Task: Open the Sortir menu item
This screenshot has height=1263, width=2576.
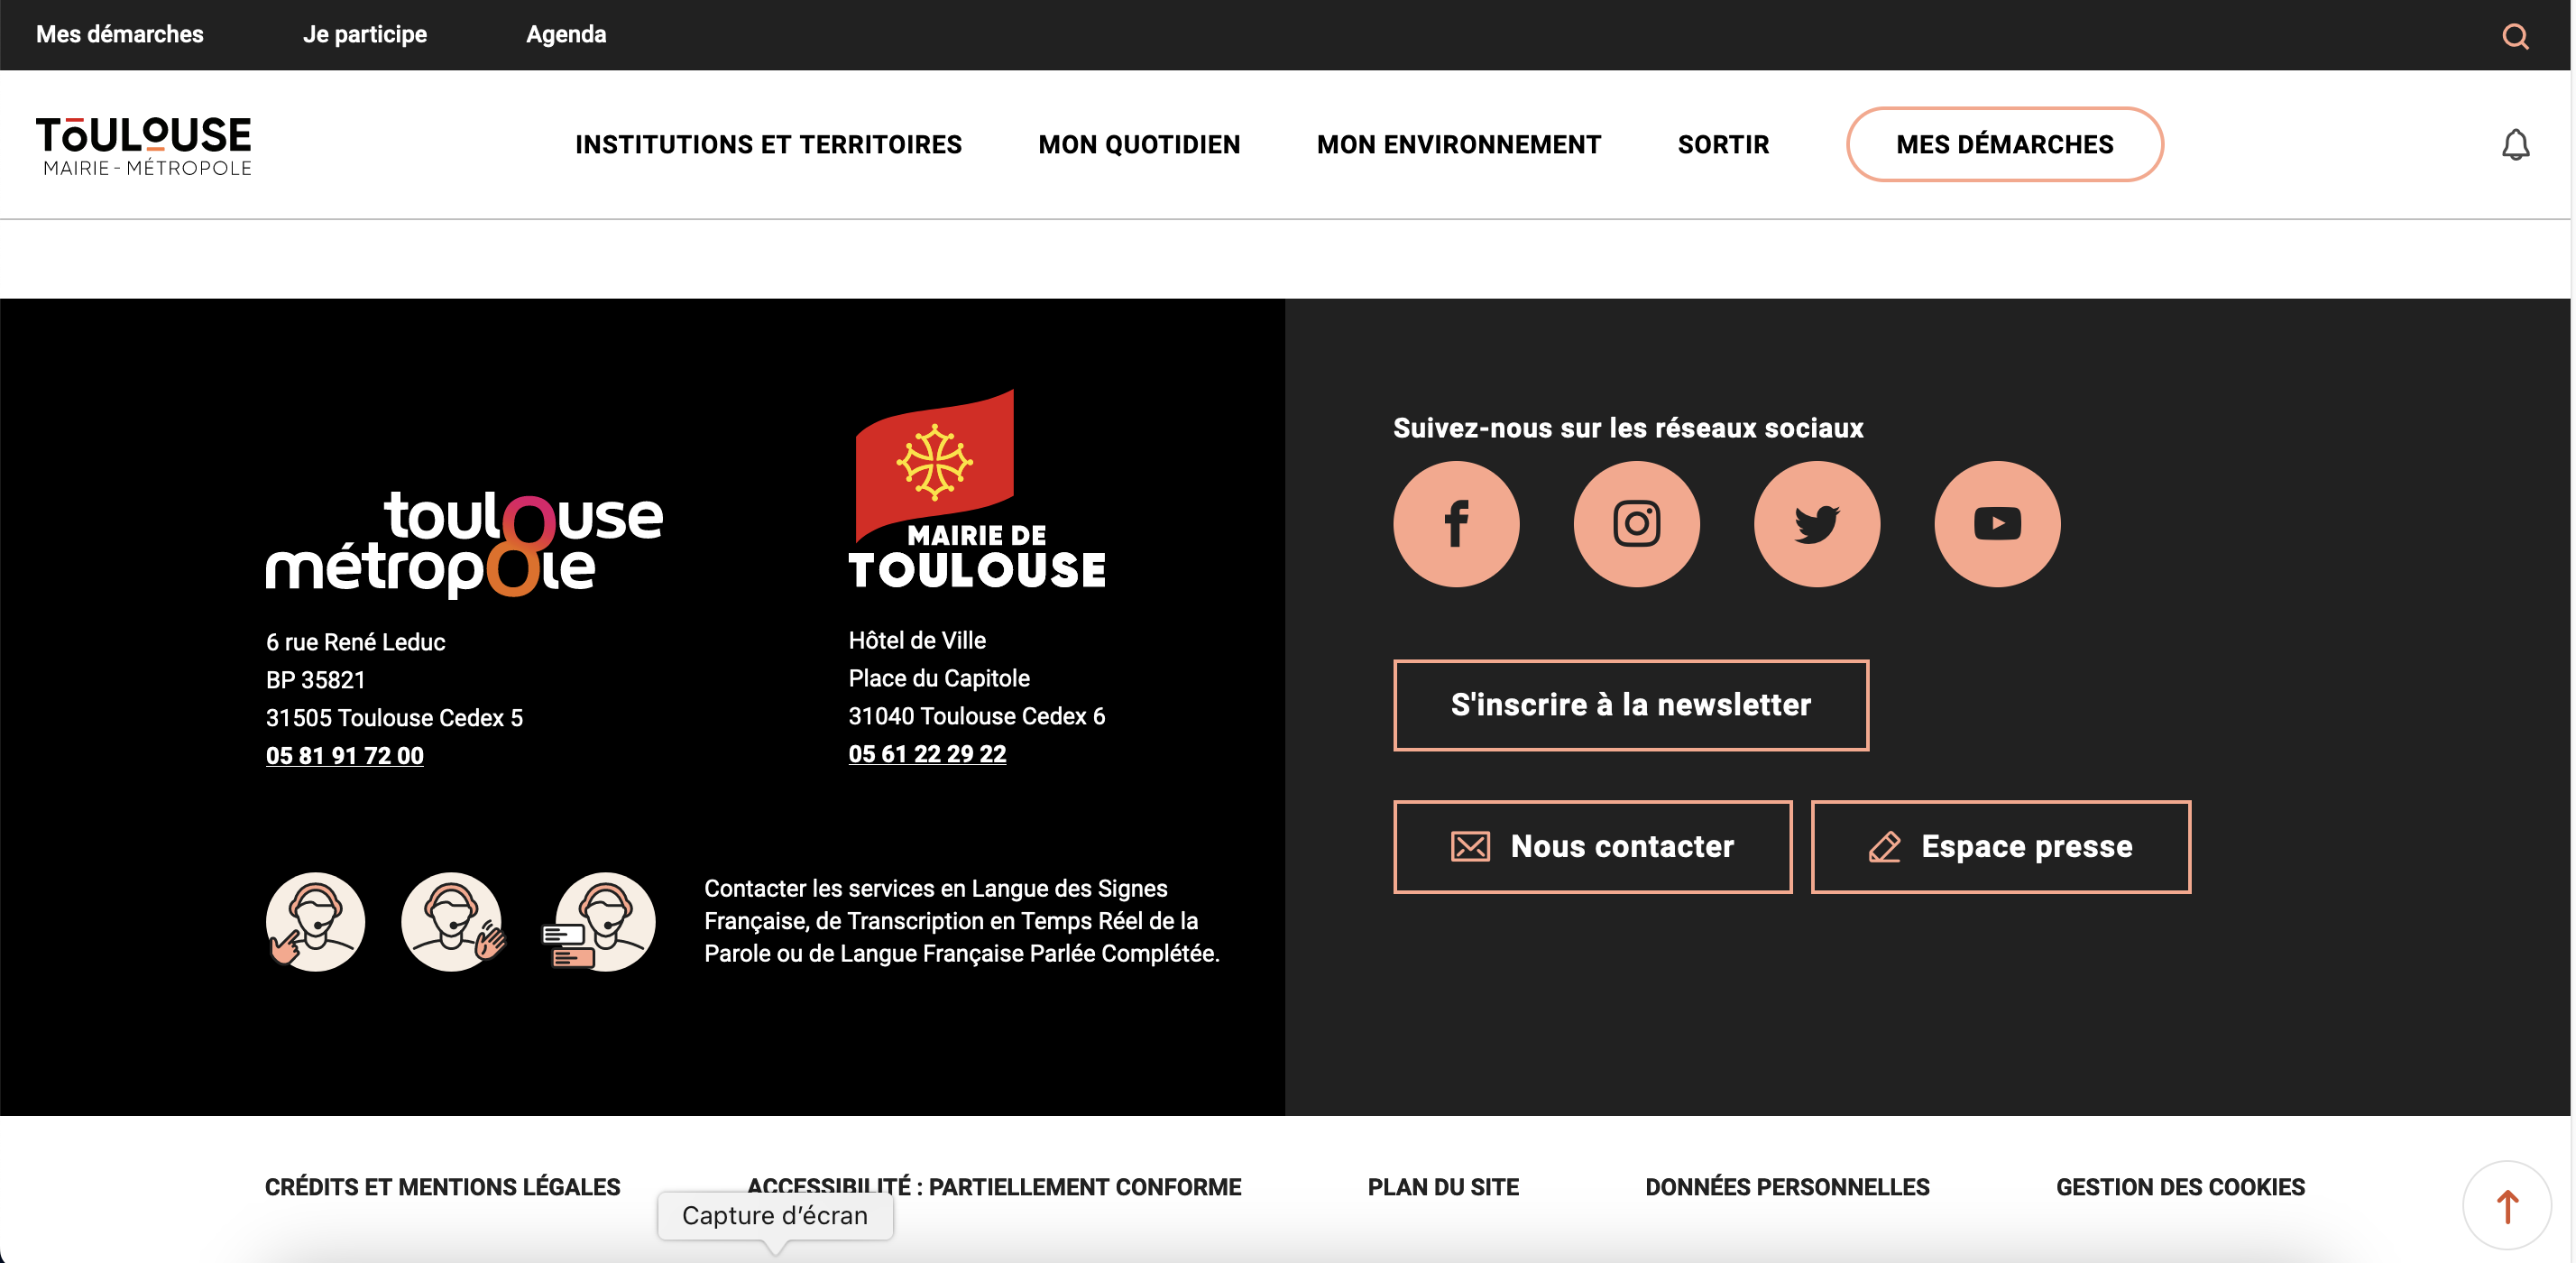Action: click(x=1723, y=145)
